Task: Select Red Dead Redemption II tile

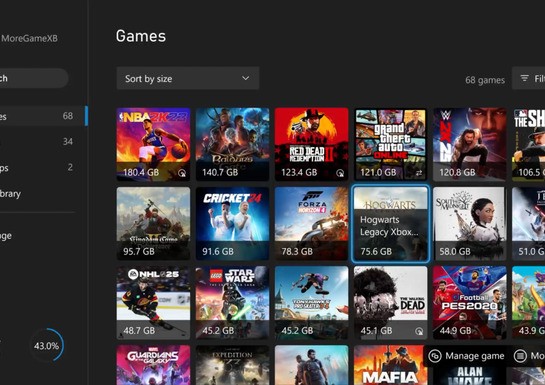Action: click(x=311, y=144)
